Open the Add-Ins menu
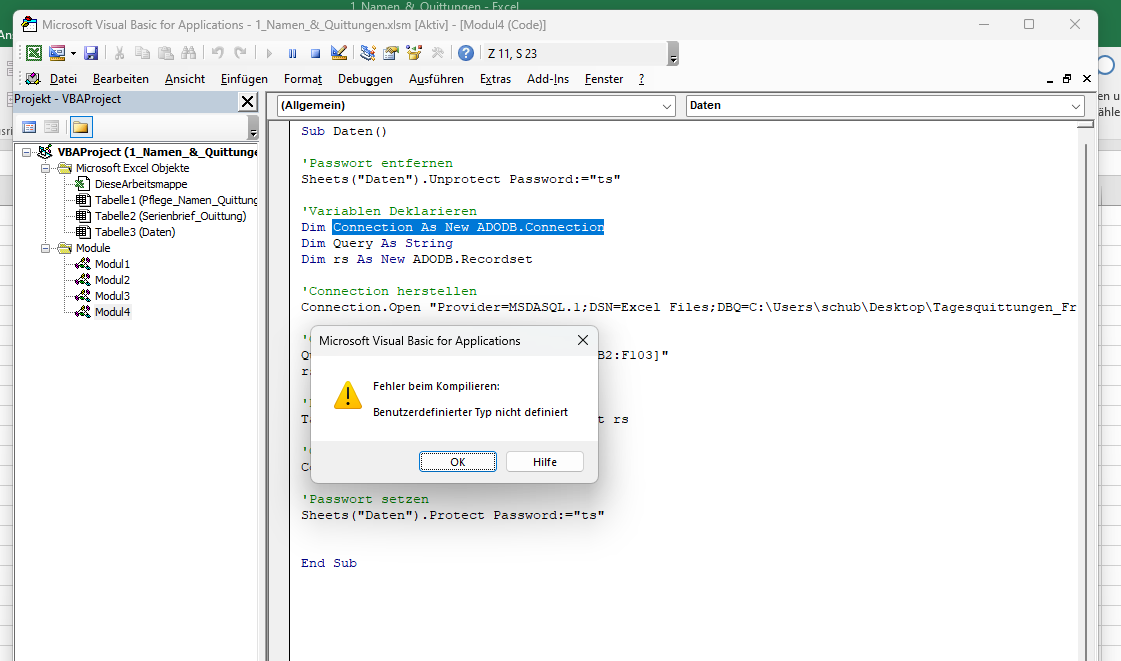The height and width of the screenshot is (661, 1121). (x=548, y=79)
